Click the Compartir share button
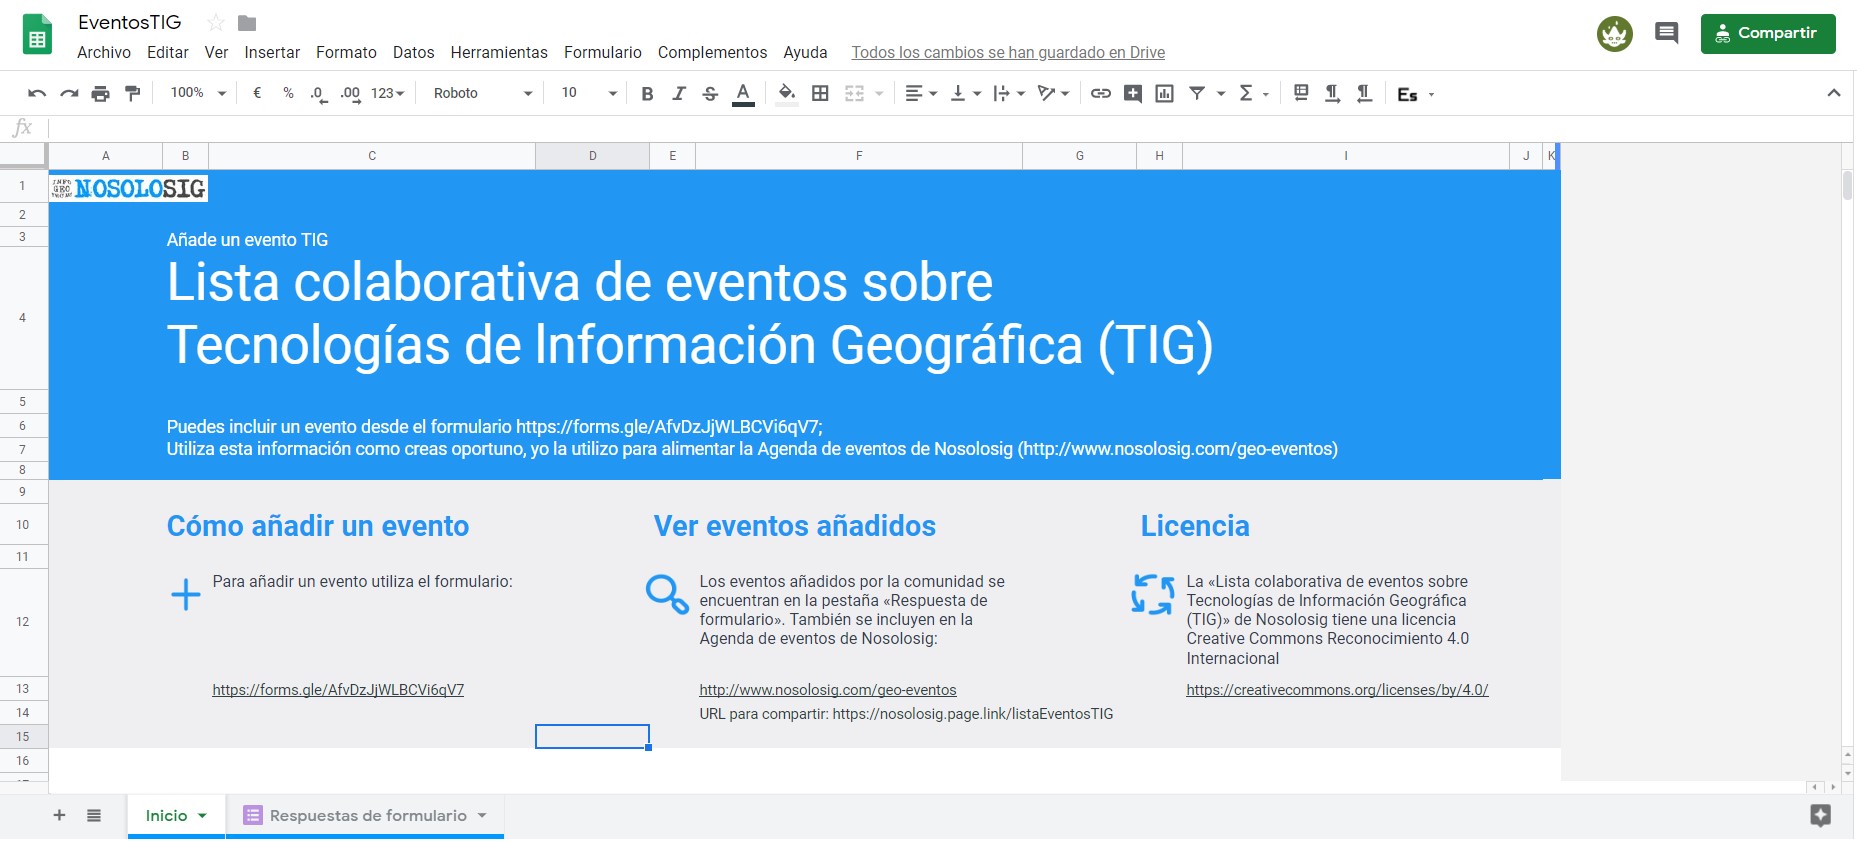The height and width of the screenshot is (842, 1857). coord(1767,33)
